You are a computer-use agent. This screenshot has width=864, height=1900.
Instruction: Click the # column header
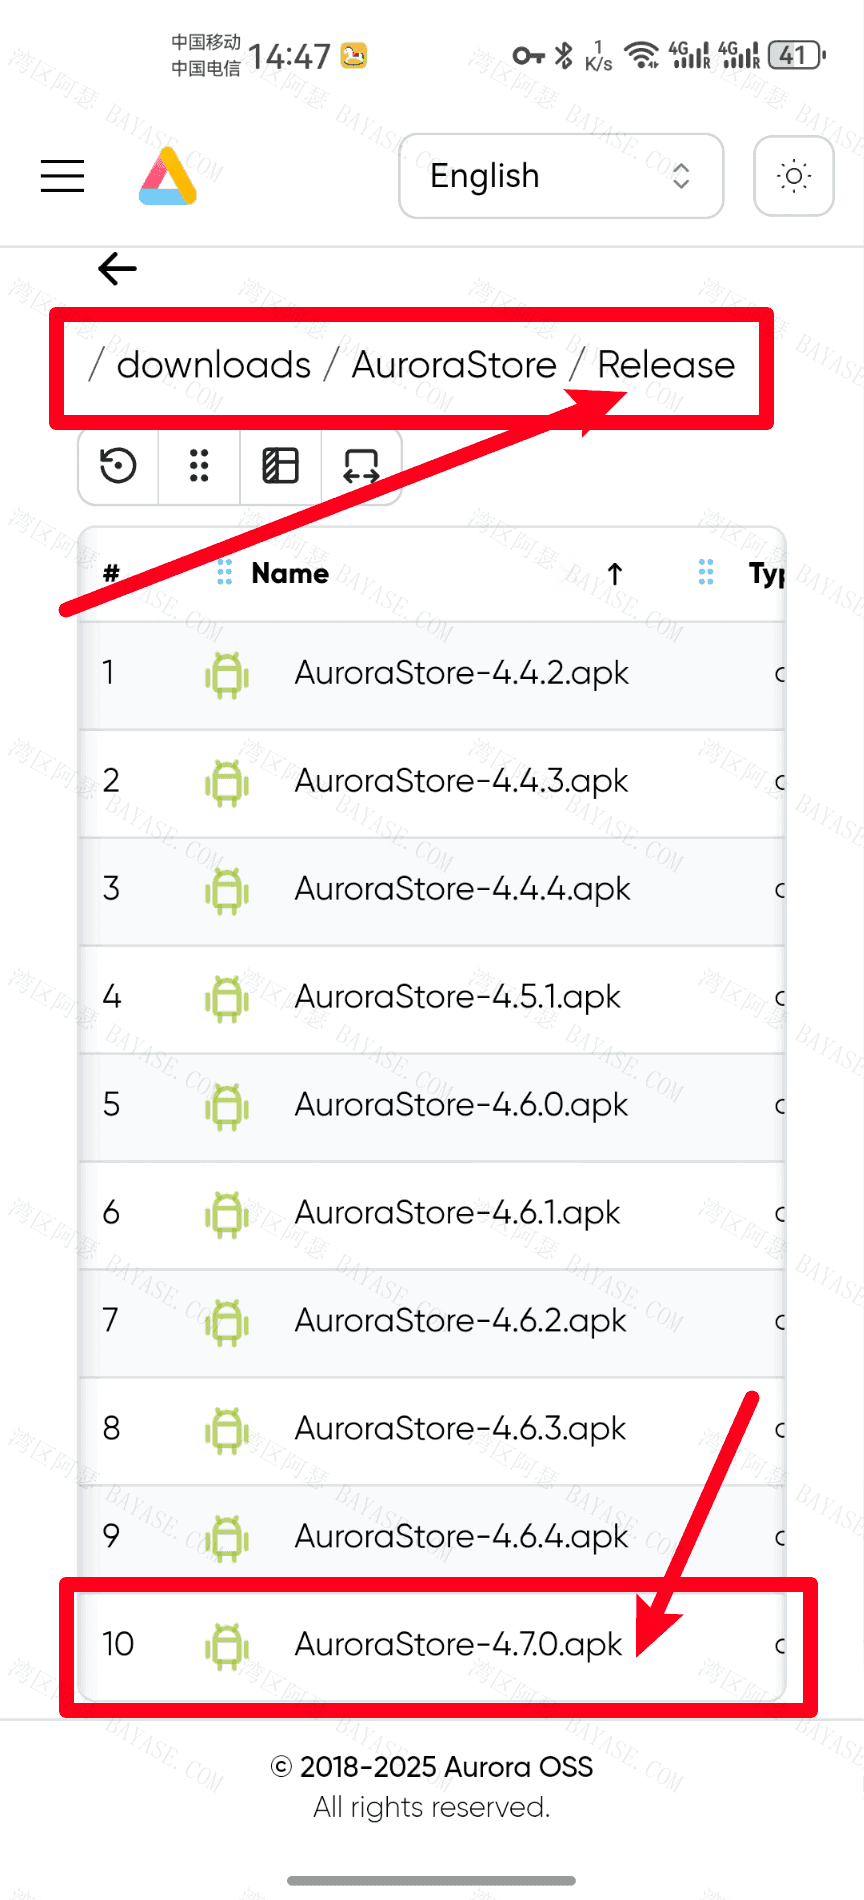(x=111, y=573)
